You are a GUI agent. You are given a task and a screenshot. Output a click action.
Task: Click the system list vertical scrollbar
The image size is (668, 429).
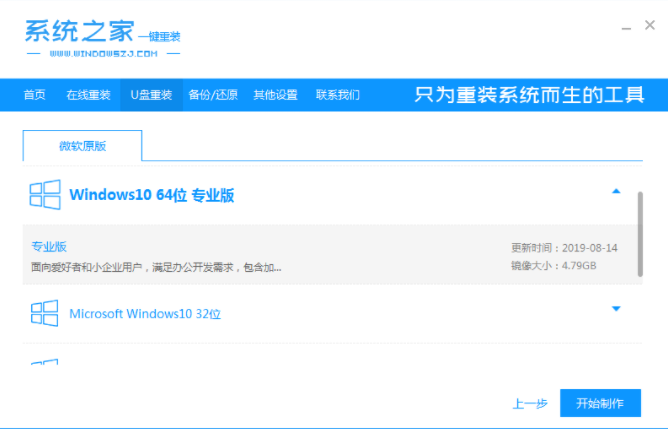tap(640, 232)
